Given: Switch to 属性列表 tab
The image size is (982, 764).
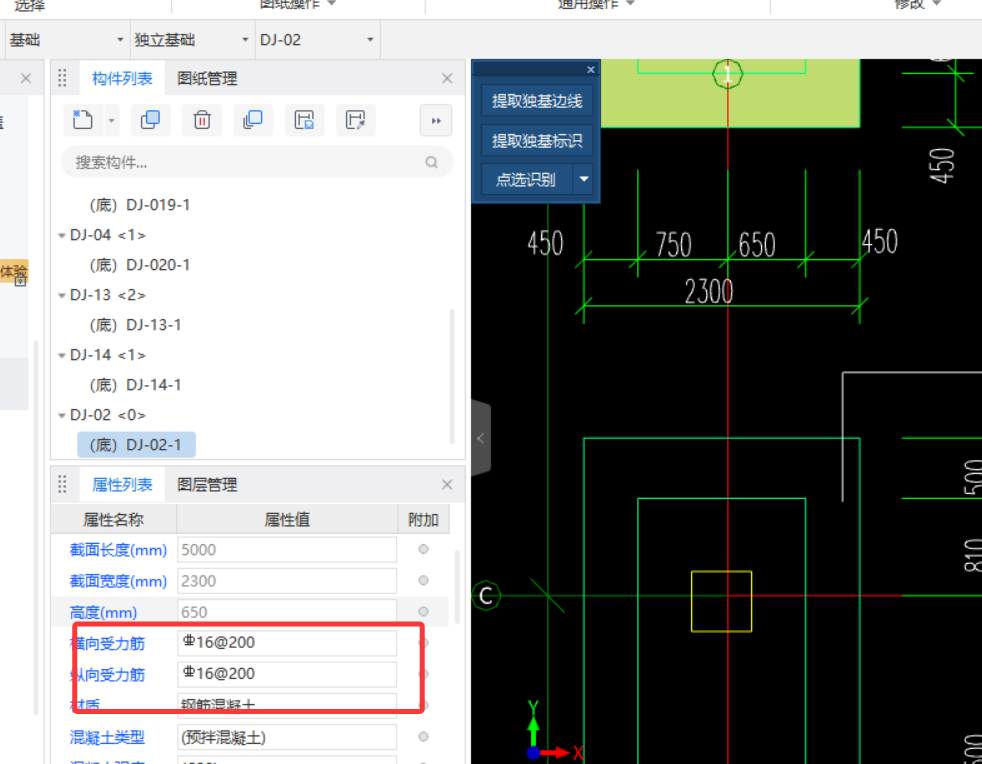Looking at the screenshot, I should [x=122, y=485].
